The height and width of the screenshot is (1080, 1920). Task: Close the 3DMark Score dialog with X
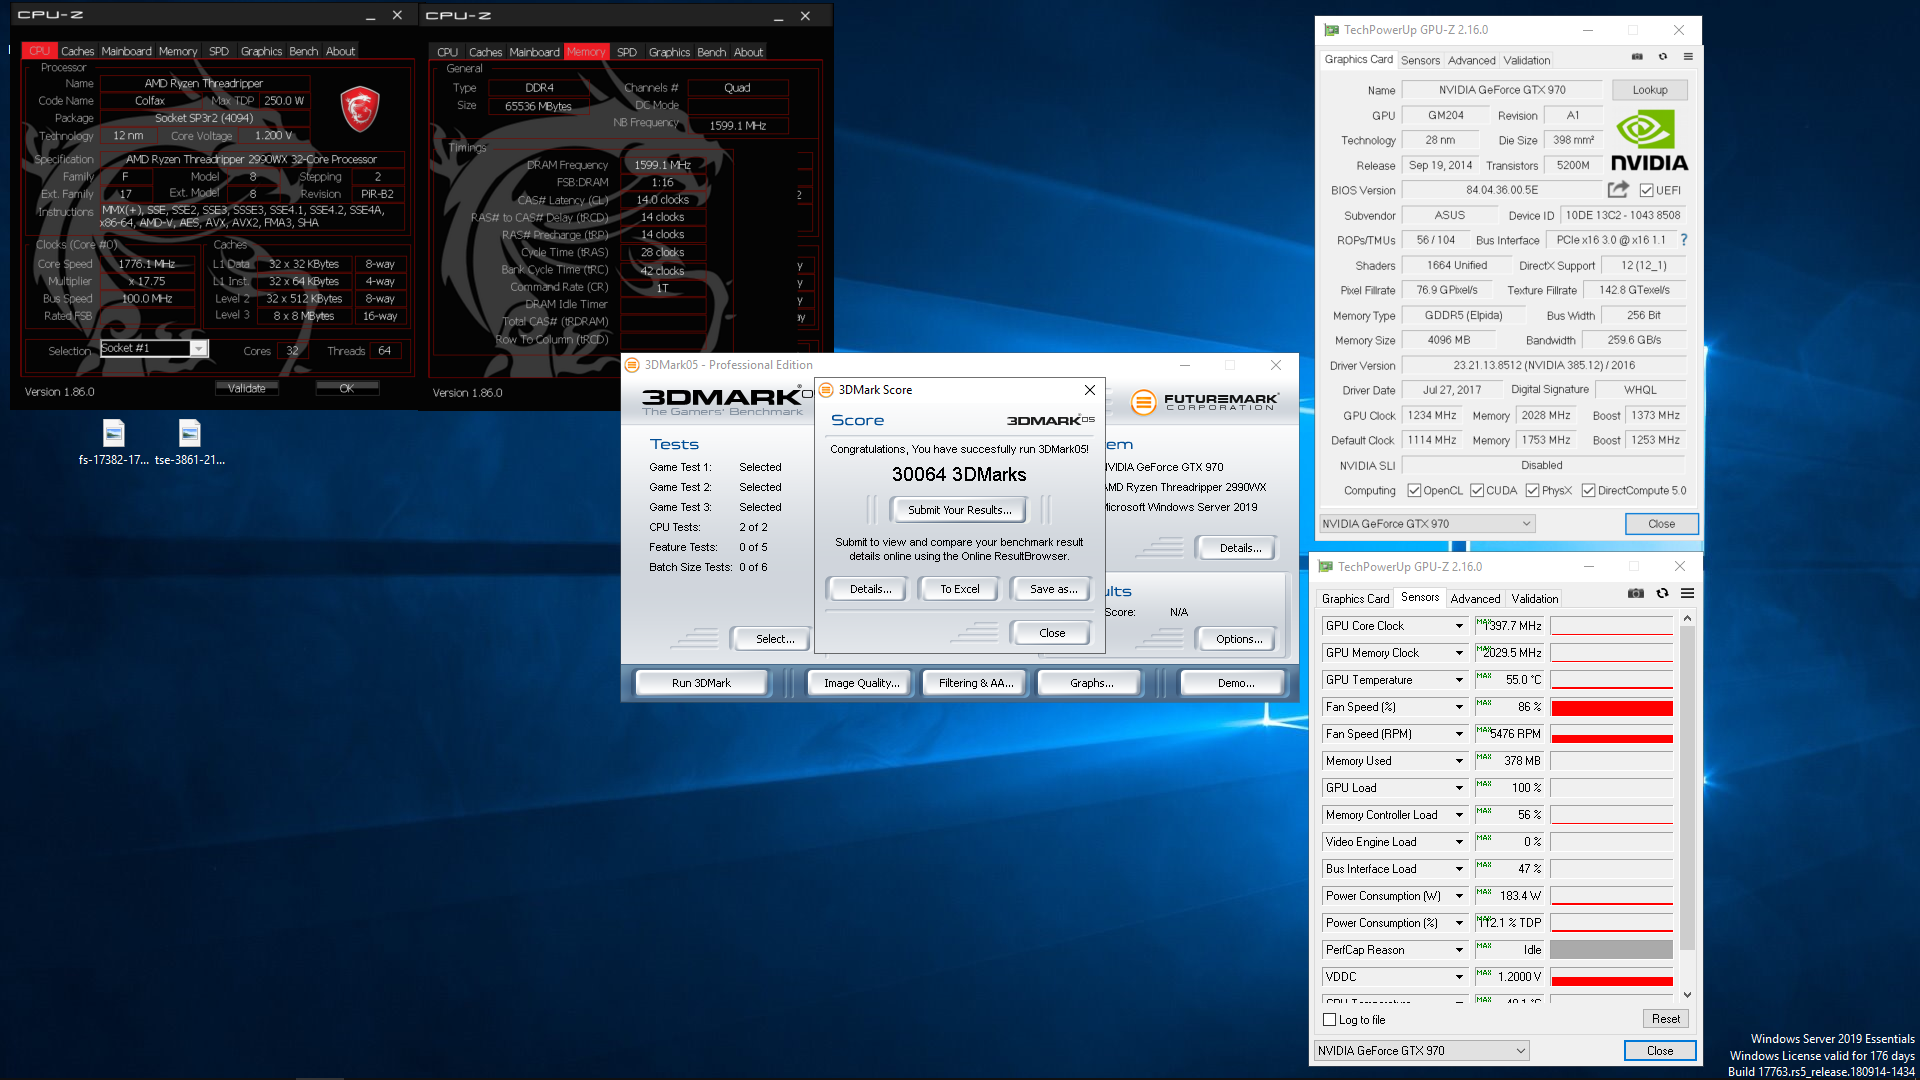coord(1090,390)
